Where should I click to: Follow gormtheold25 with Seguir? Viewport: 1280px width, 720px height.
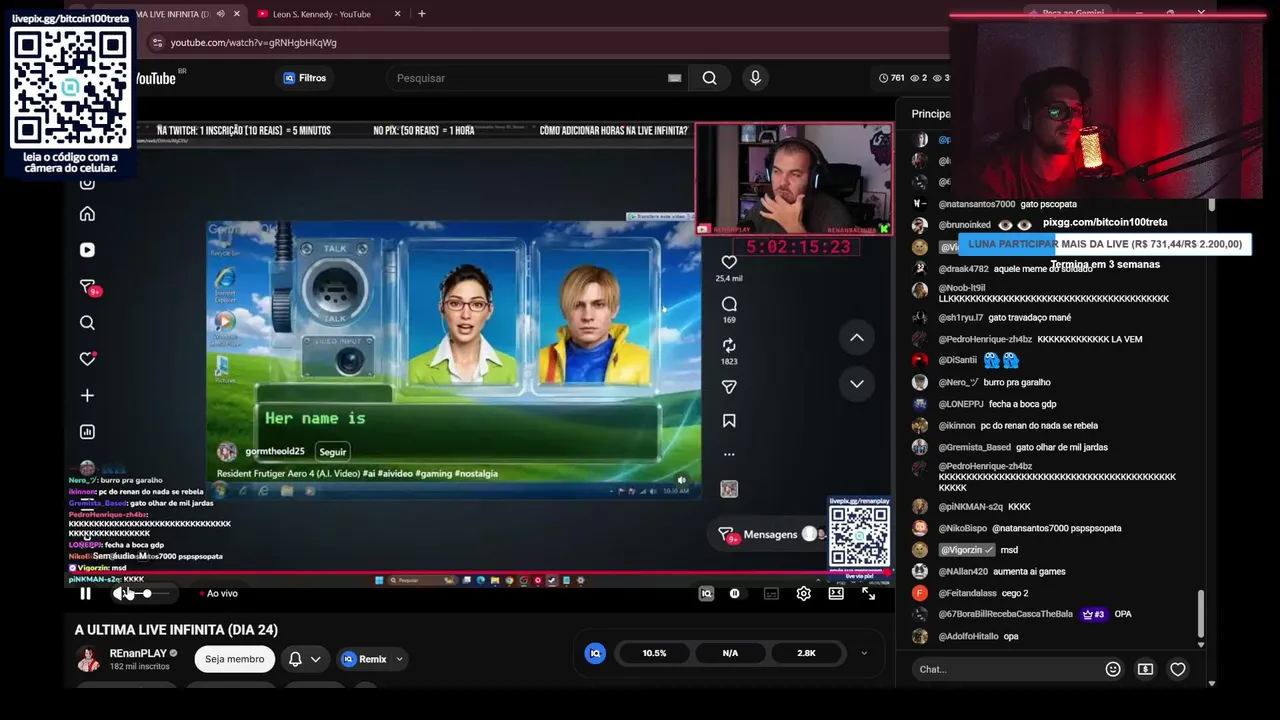click(x=333, y=452)
